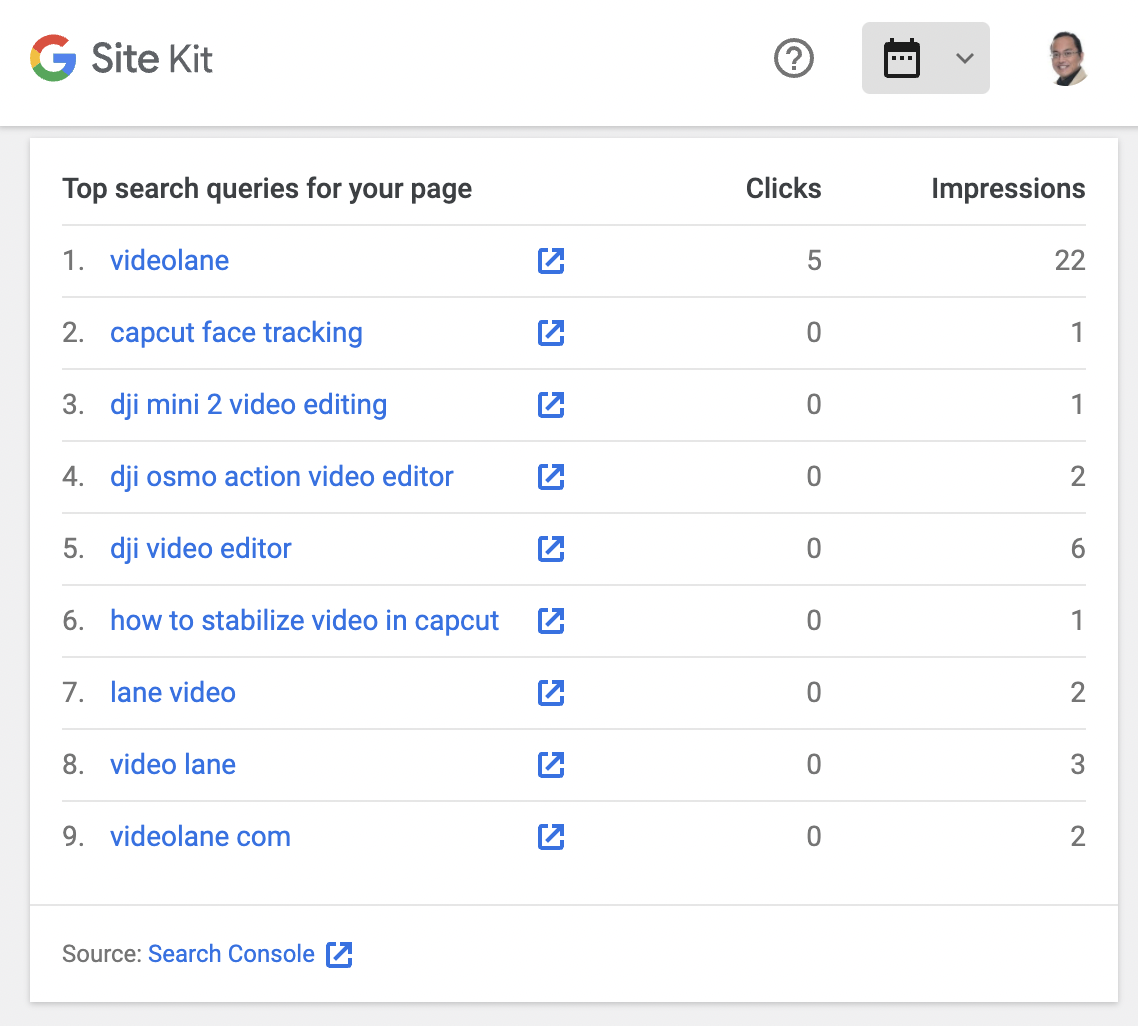Screen dimensions: 1138x1026
Task: Click the calendar date range icon
Action: (x=901, y=58)
